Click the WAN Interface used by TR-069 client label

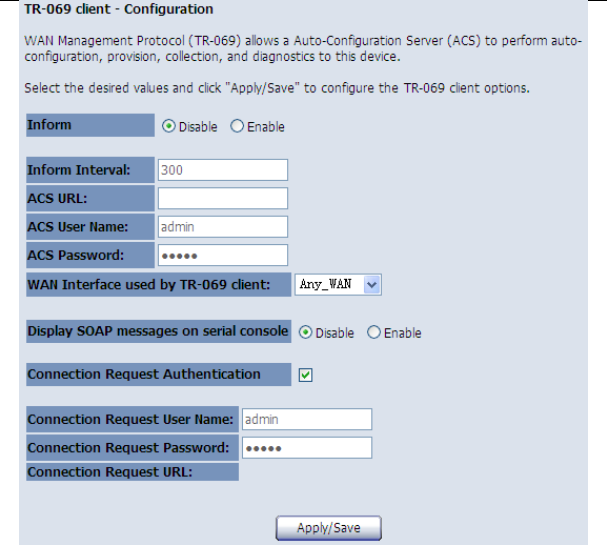148,285
